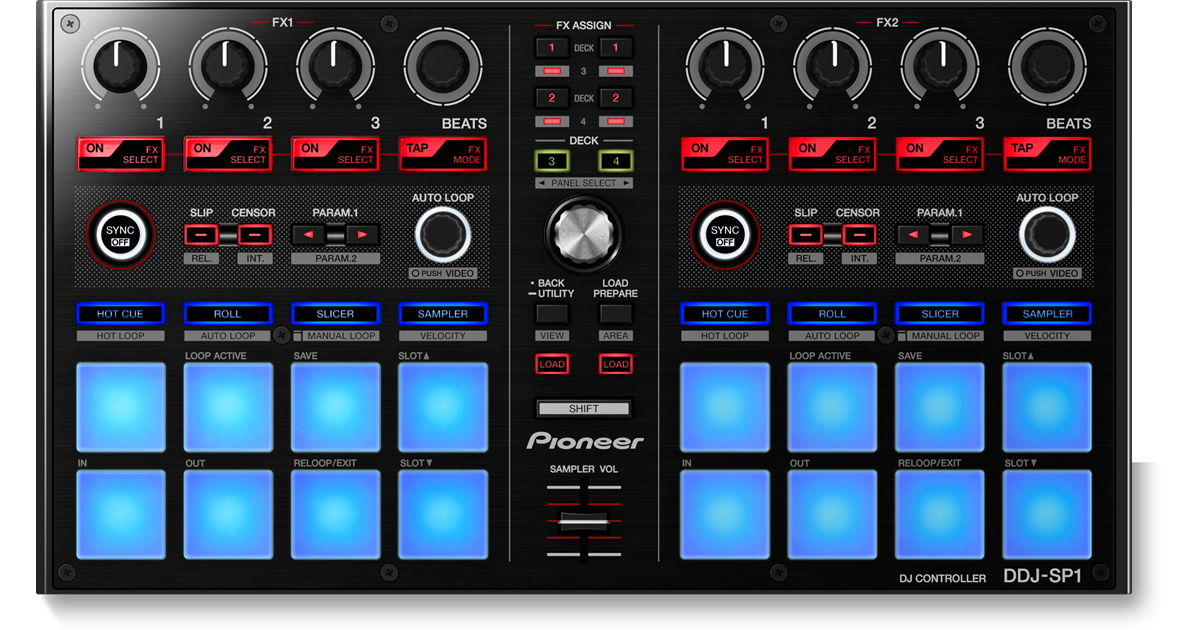This screenshot has height=630, width=1200.
Task: Enable SLIP on the right deck
Action: tap(806, 235)
